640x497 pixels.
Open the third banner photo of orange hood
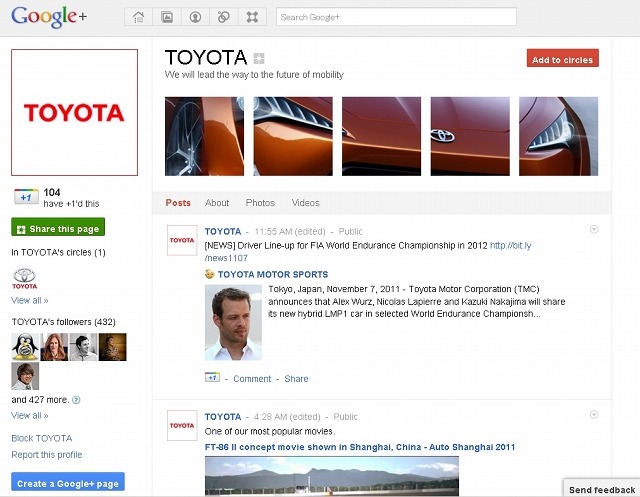click(381, 136)
